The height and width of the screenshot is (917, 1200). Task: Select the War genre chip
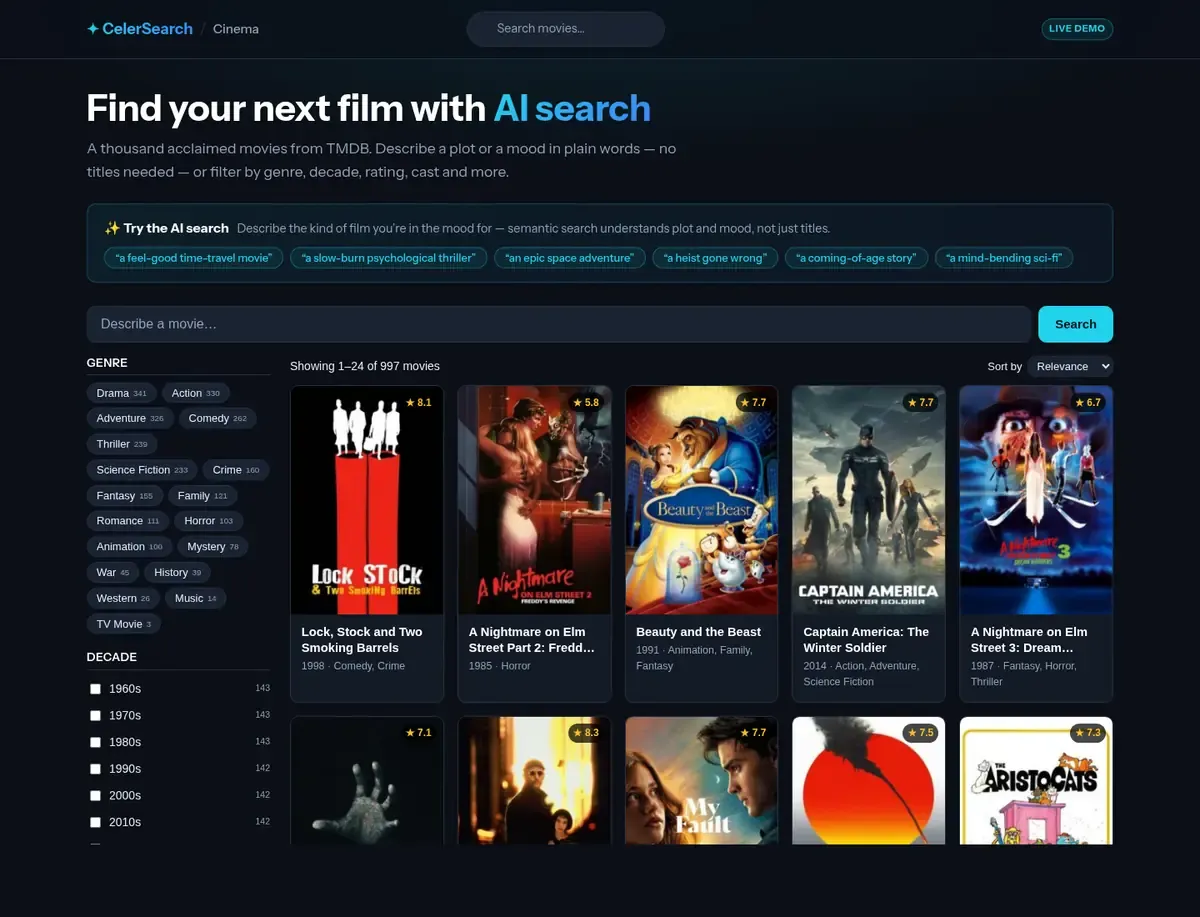(113, 573)
